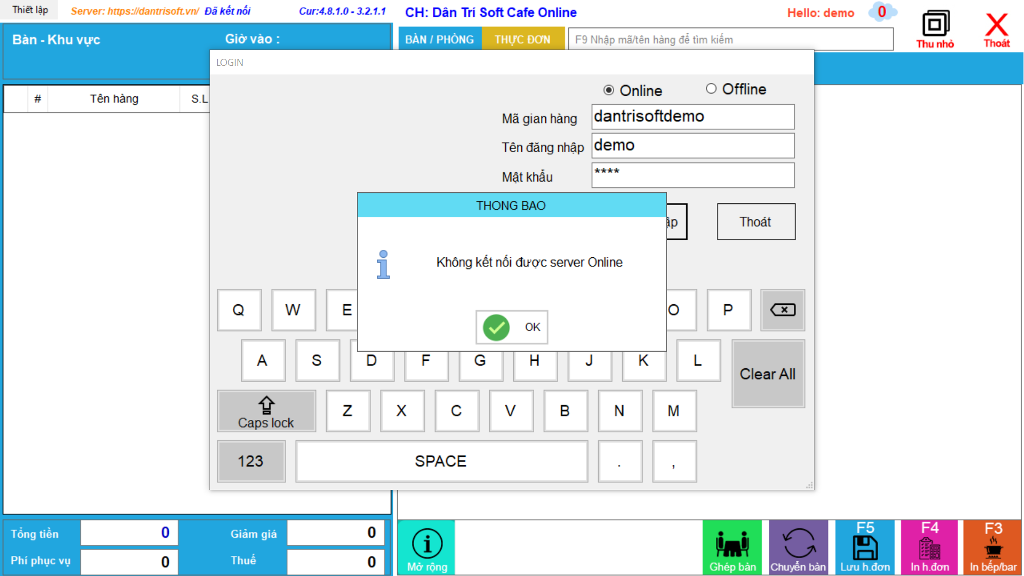
Task: Switch to the BÀN / PHÒNG tab
Action: (440, 39)
